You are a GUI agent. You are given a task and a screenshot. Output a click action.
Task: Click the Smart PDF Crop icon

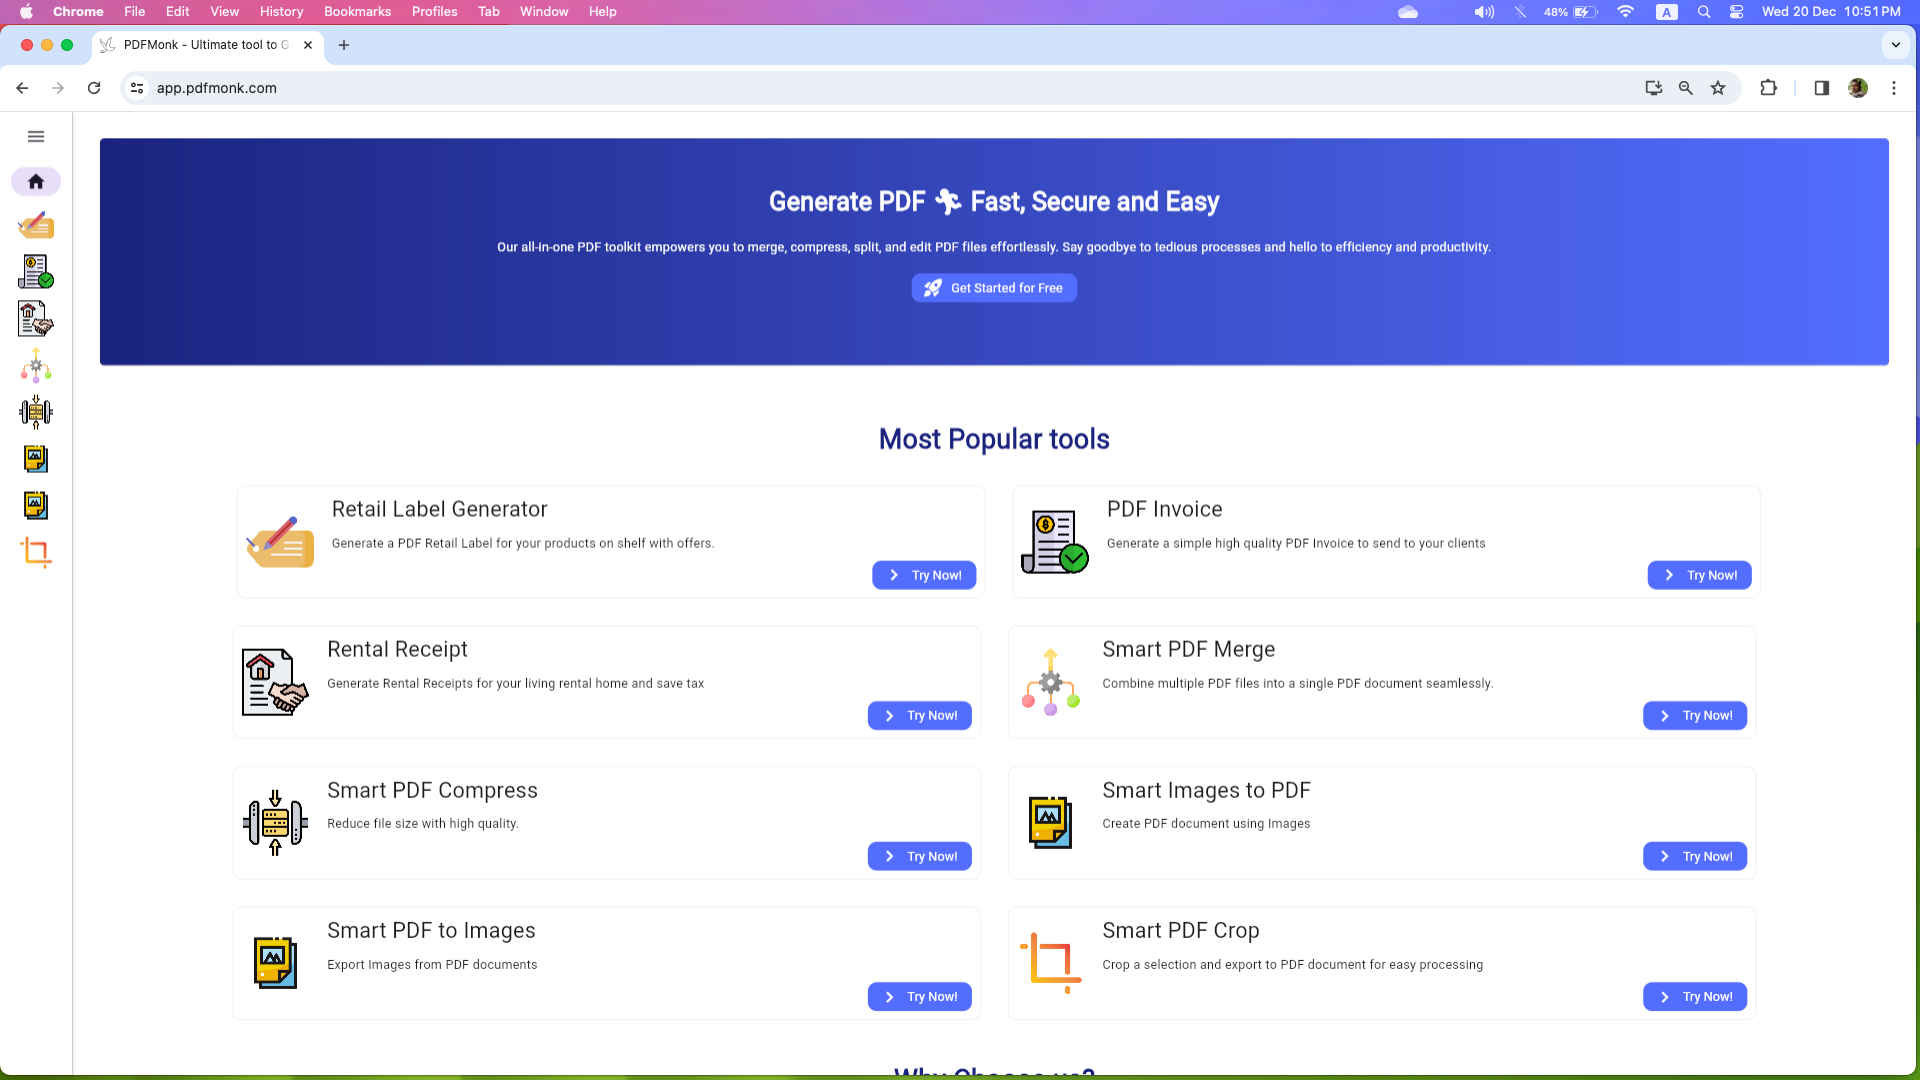tap(1051, 961)
